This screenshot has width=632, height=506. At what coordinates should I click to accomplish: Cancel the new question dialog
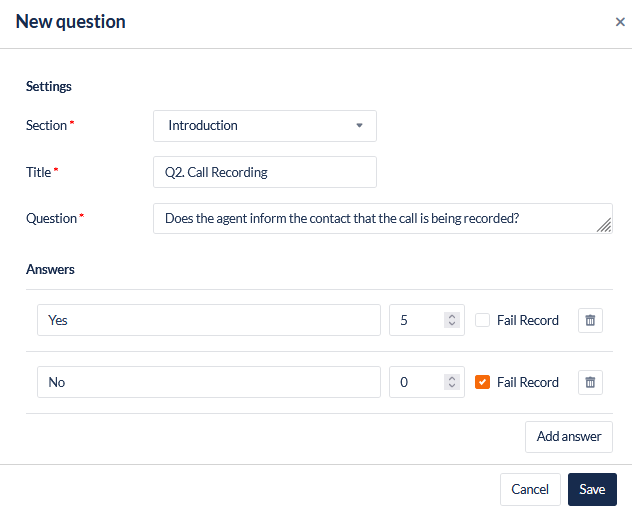tap(530, 489)
